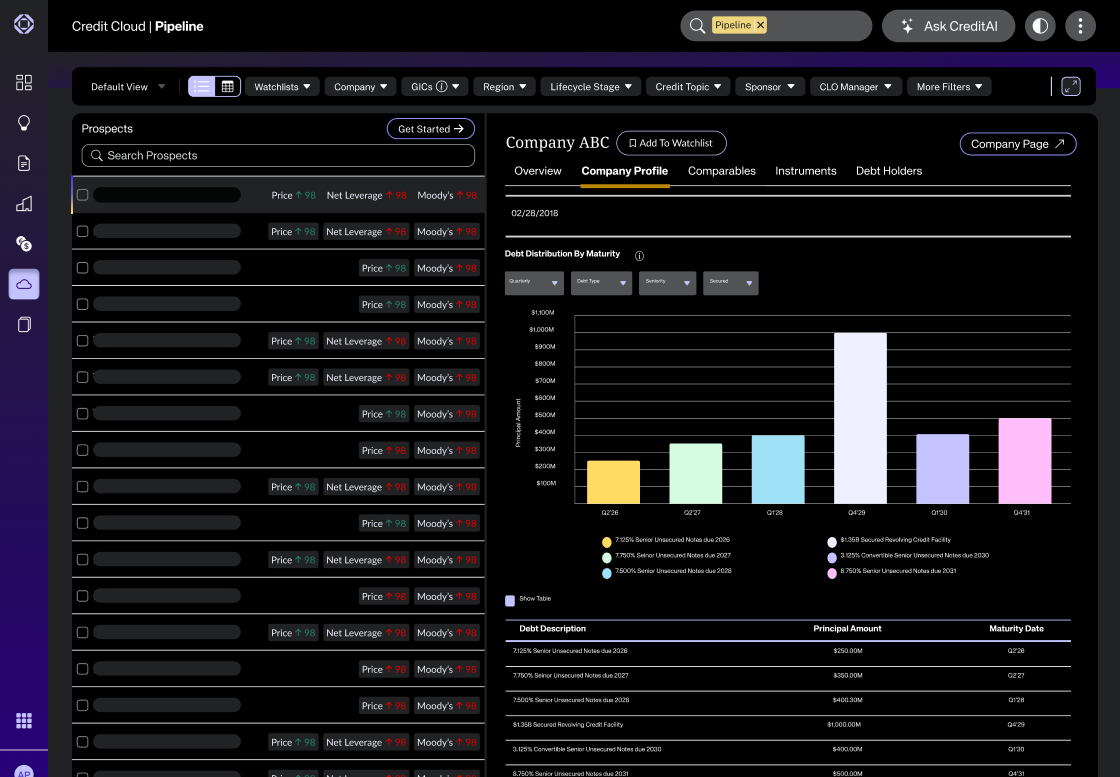Viewport: 1120px width, 777px height.
Task: Open the document icon in left sidebar
Action: click(24, 163)
